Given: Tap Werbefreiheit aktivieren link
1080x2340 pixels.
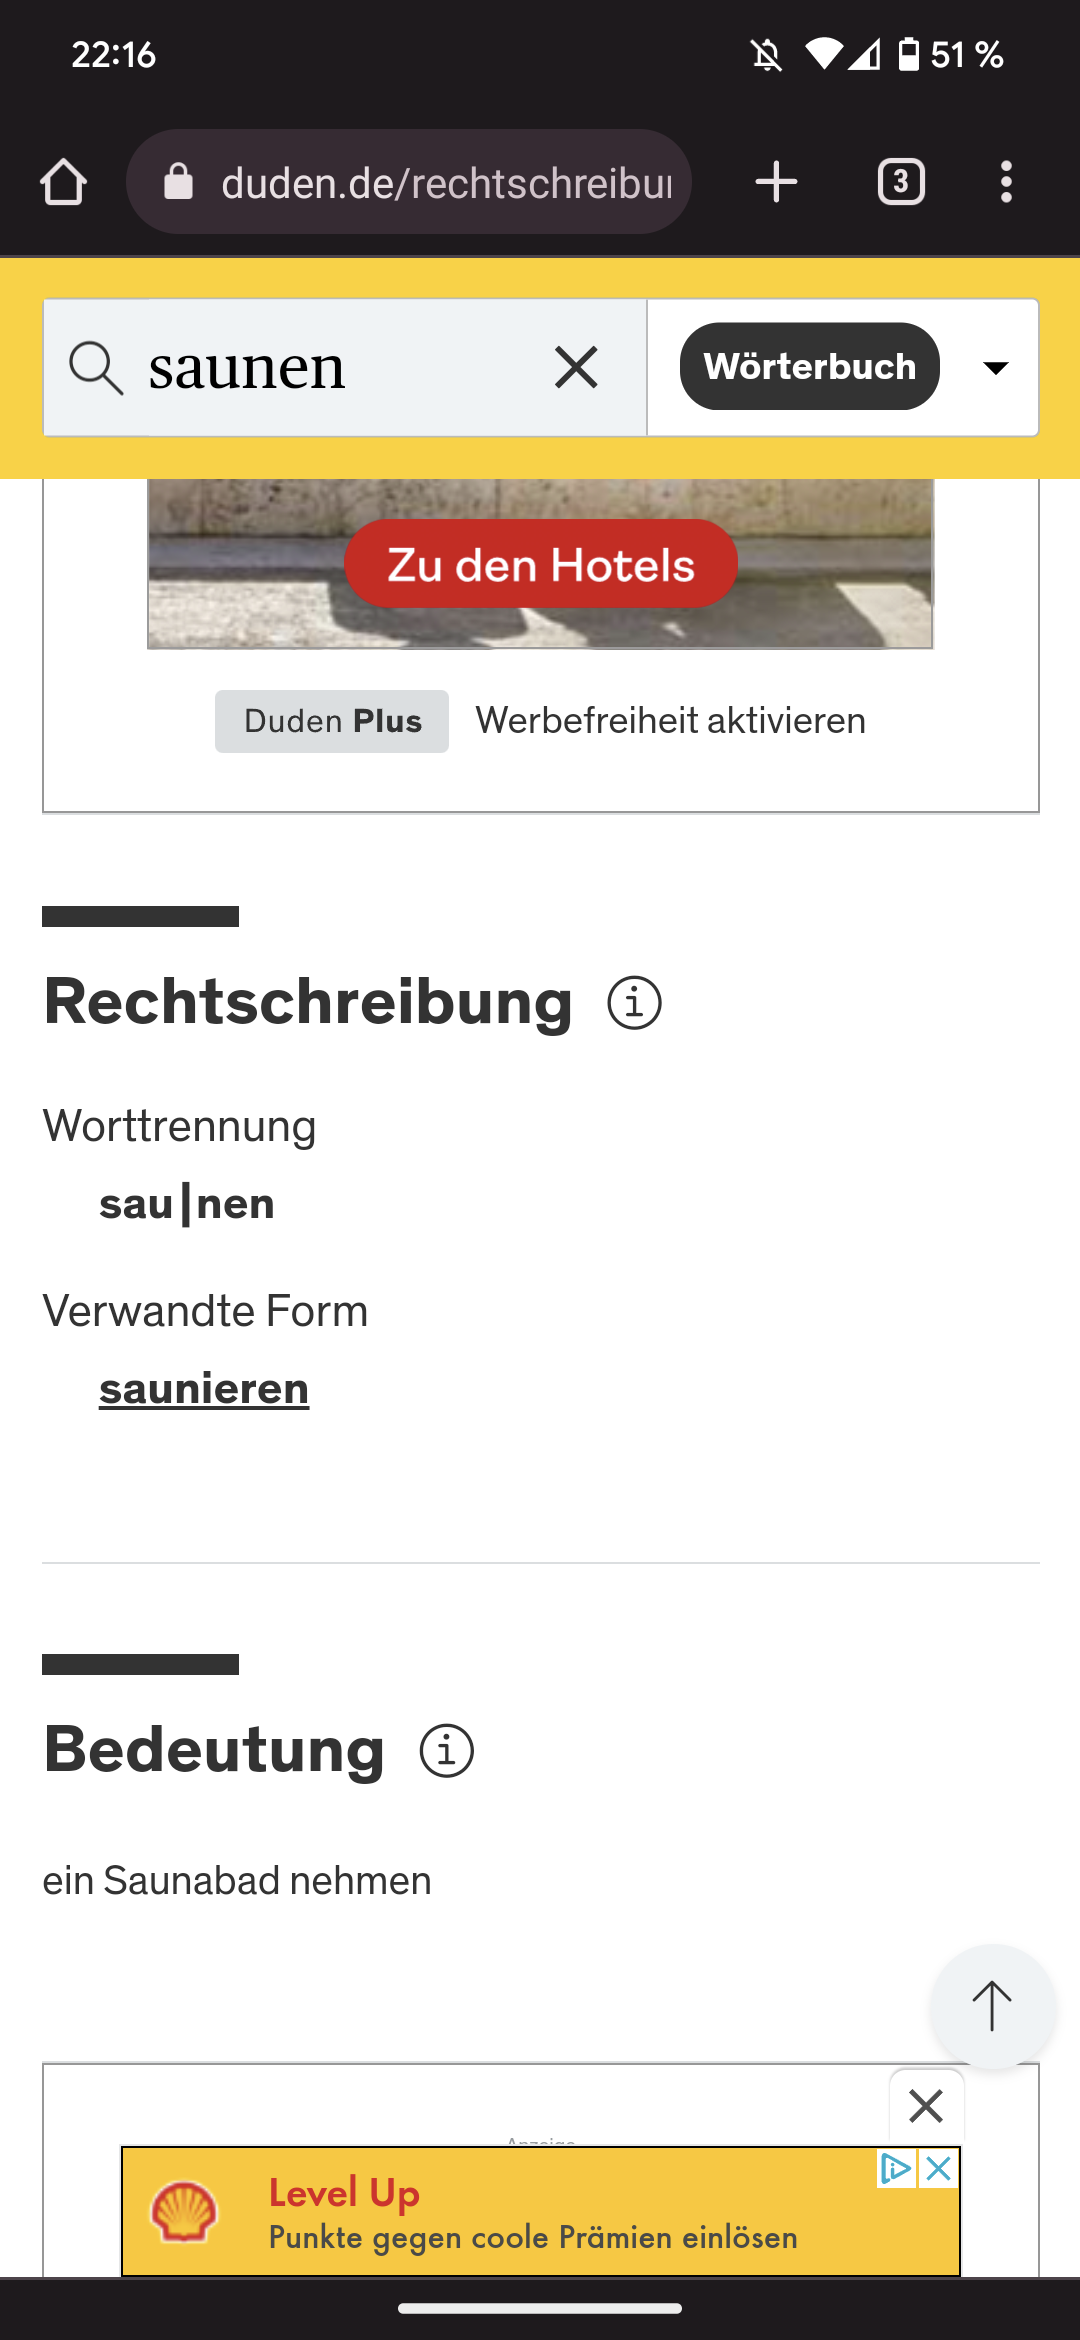Looking at the screenshot, I should point(670,721).
